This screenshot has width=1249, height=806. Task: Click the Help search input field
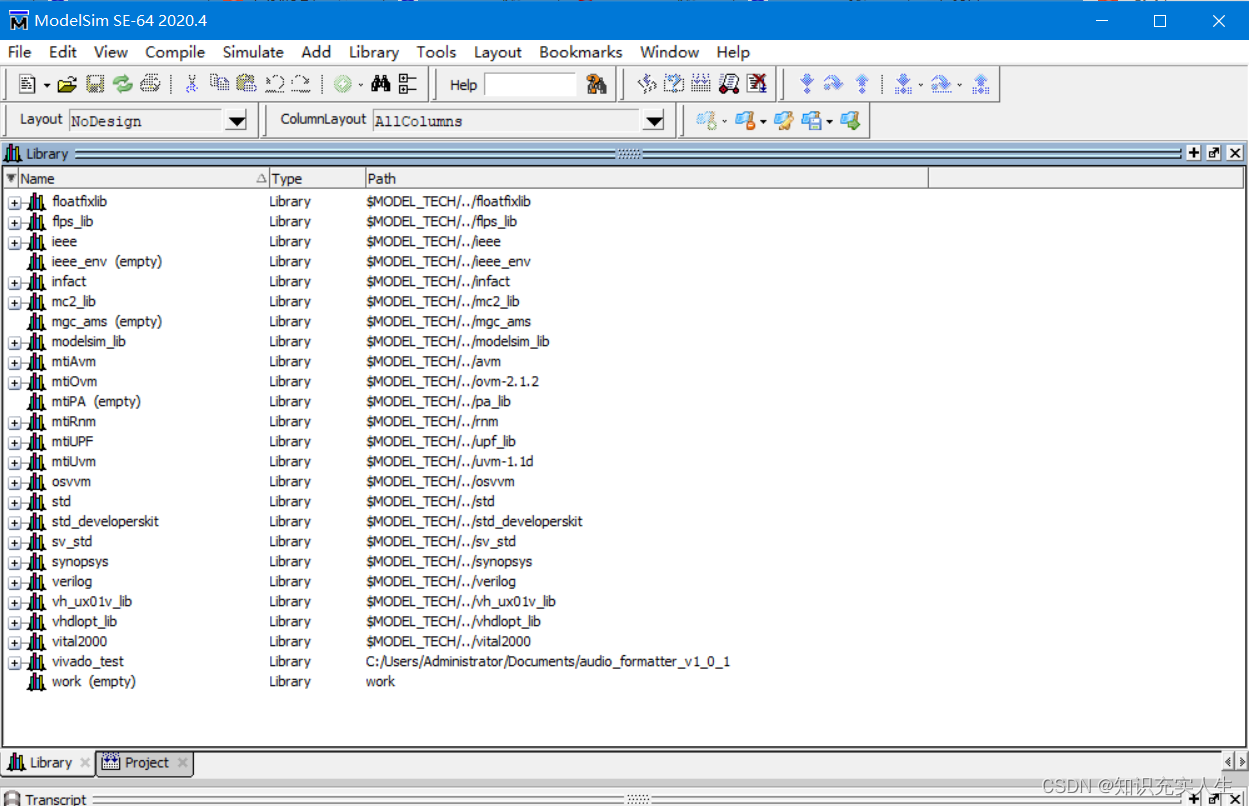[530, 85]
